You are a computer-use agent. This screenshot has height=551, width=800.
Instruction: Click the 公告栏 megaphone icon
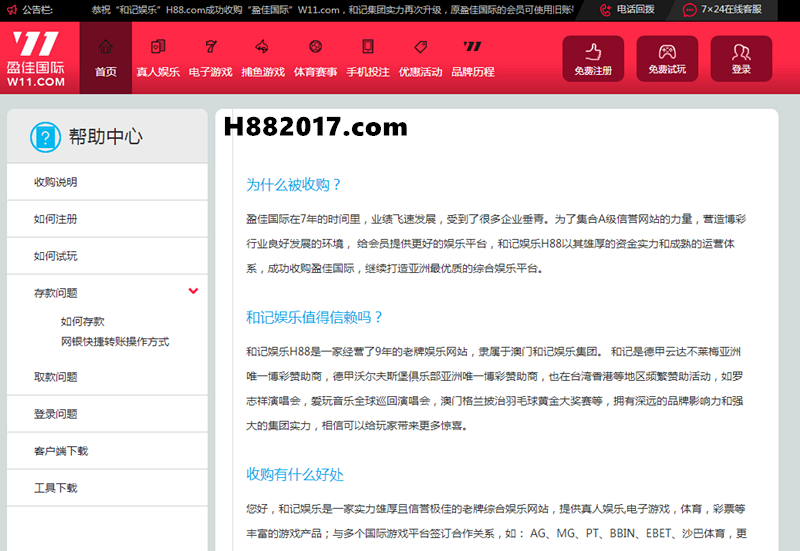[x=12, y=10]
